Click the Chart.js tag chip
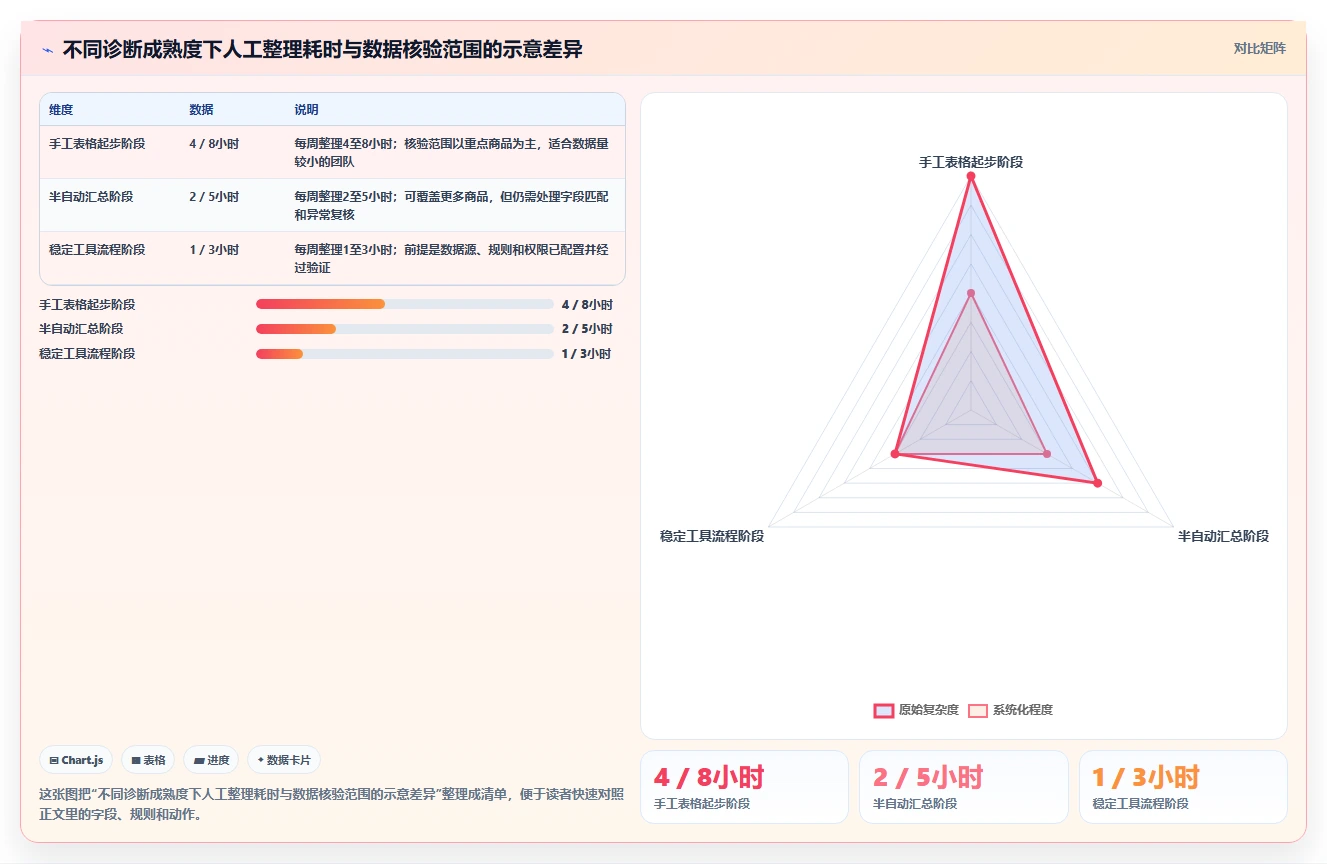 (77, 760)
